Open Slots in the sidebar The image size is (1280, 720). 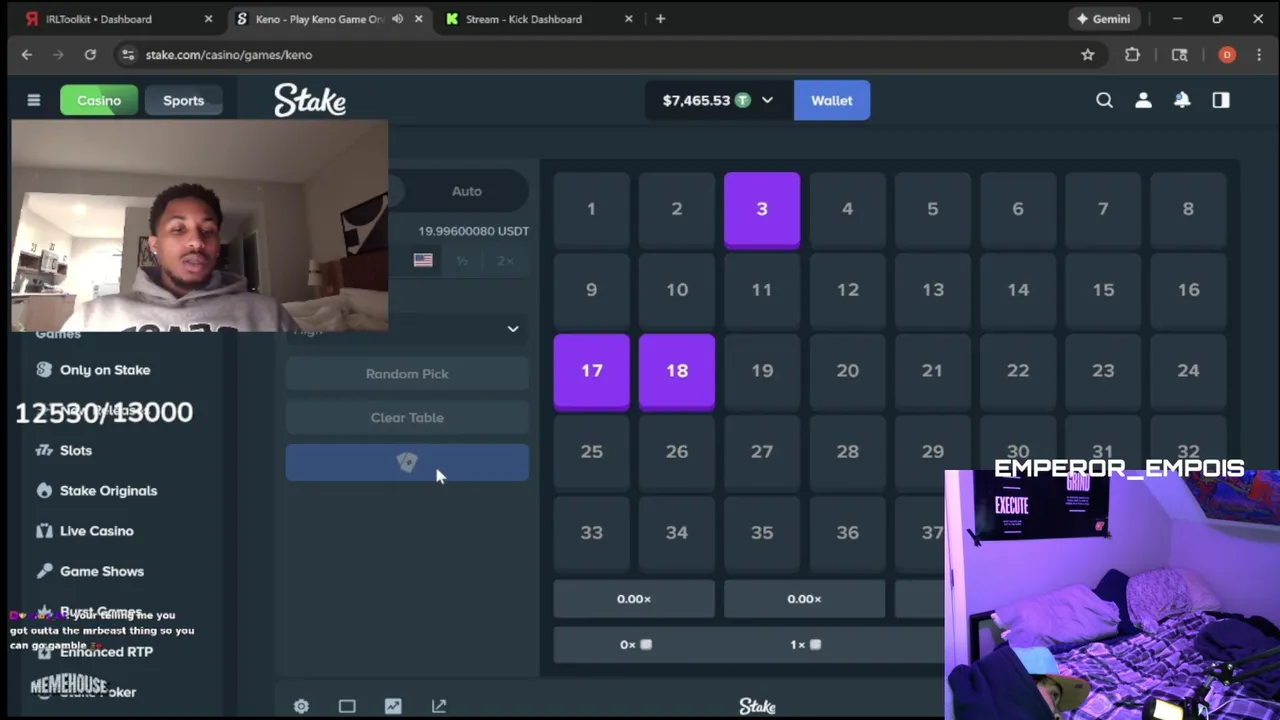pyautogui.click(x=76, y=450)
